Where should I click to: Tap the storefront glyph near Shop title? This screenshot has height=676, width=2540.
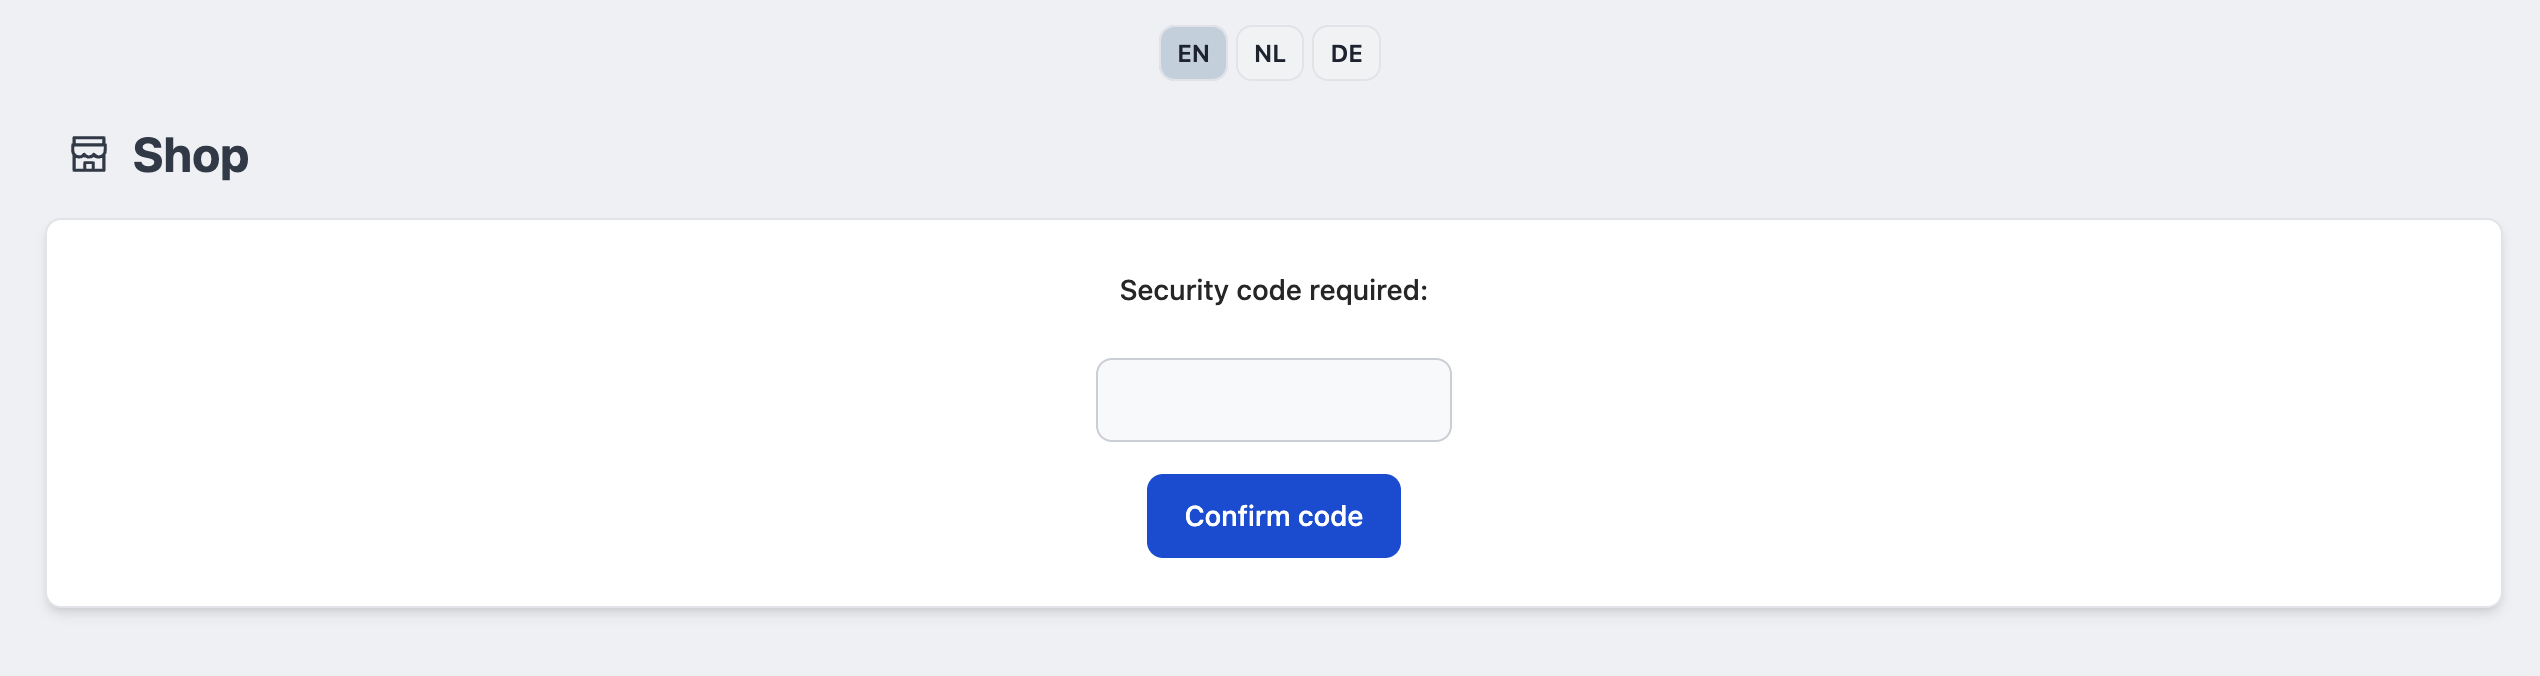tap(88, 155)
